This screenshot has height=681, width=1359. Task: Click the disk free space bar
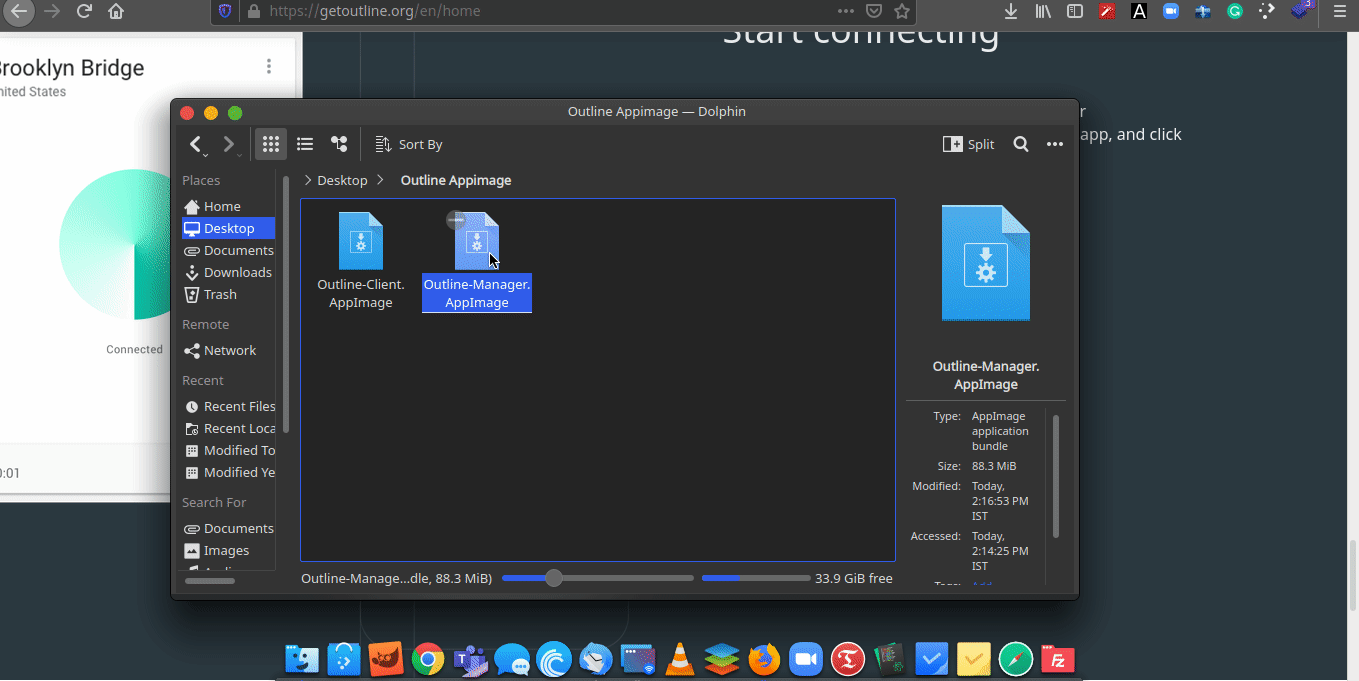[756, 578]
